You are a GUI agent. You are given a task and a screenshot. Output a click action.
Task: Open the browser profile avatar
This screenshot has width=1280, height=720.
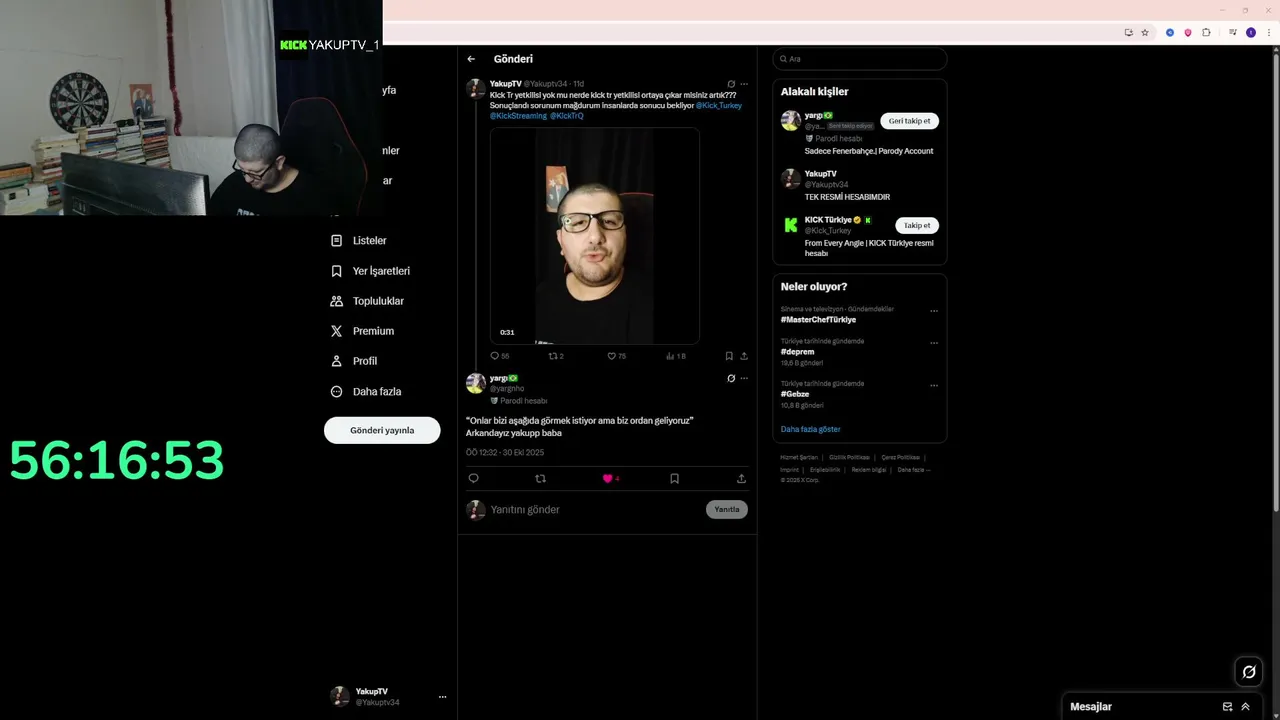(1250, 32)
